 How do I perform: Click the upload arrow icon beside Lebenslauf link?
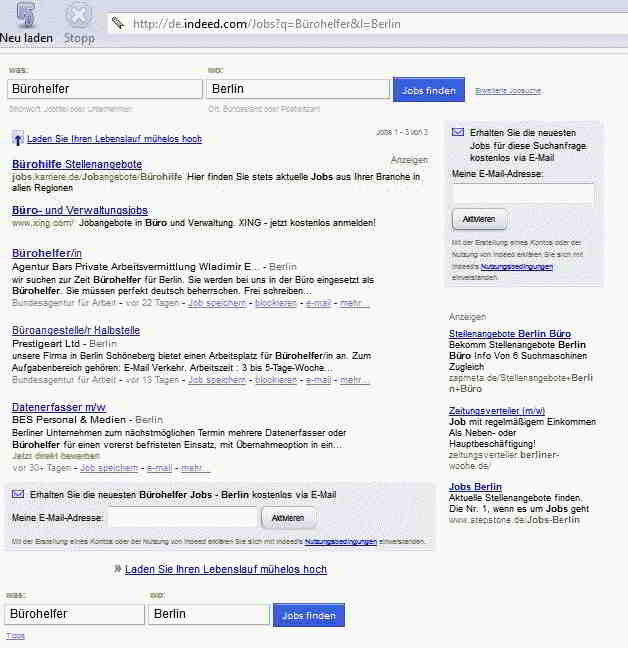(18, 139)
